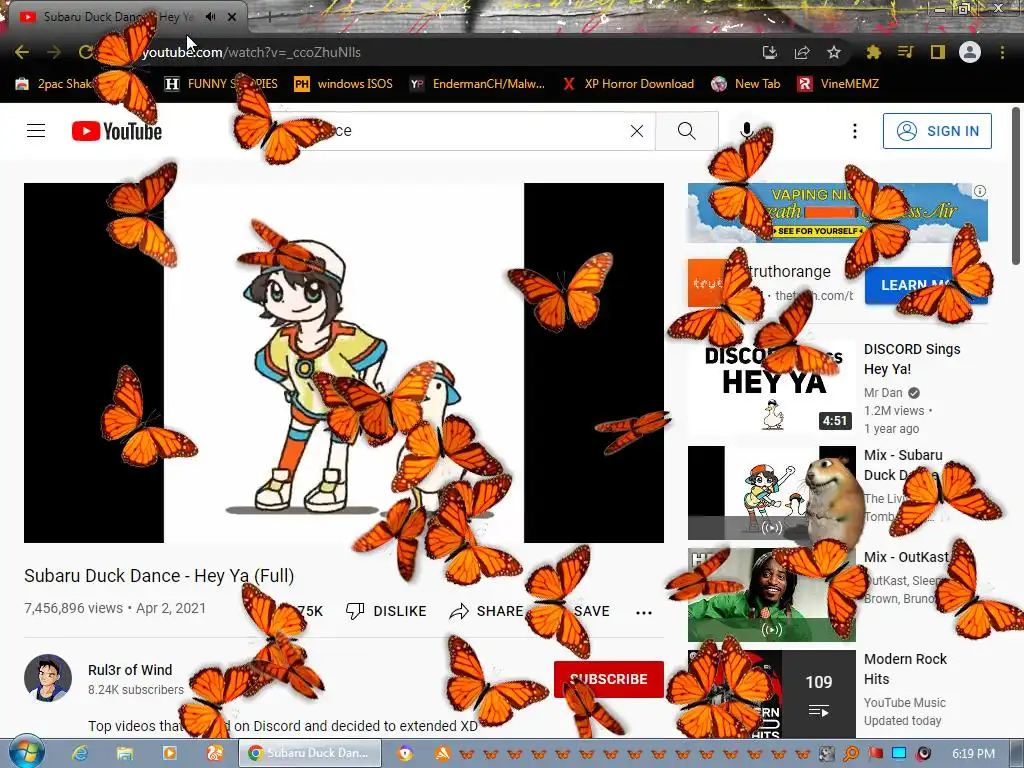This screenshot has height=768, width=1024.
Task: Open Rul3r of Wind channel avatar
Action: click(48, 678)
